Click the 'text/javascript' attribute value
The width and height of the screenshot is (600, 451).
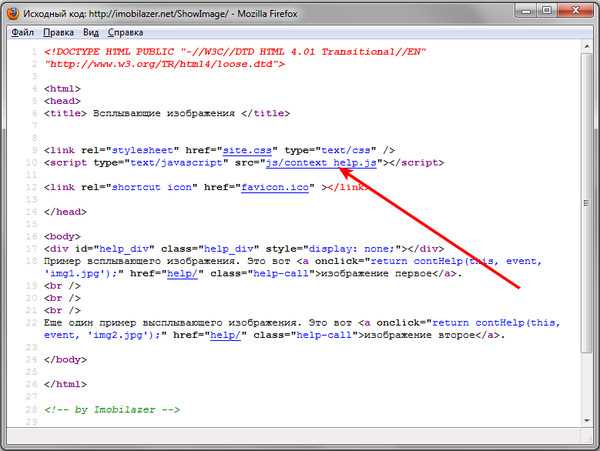click(176, 163)
